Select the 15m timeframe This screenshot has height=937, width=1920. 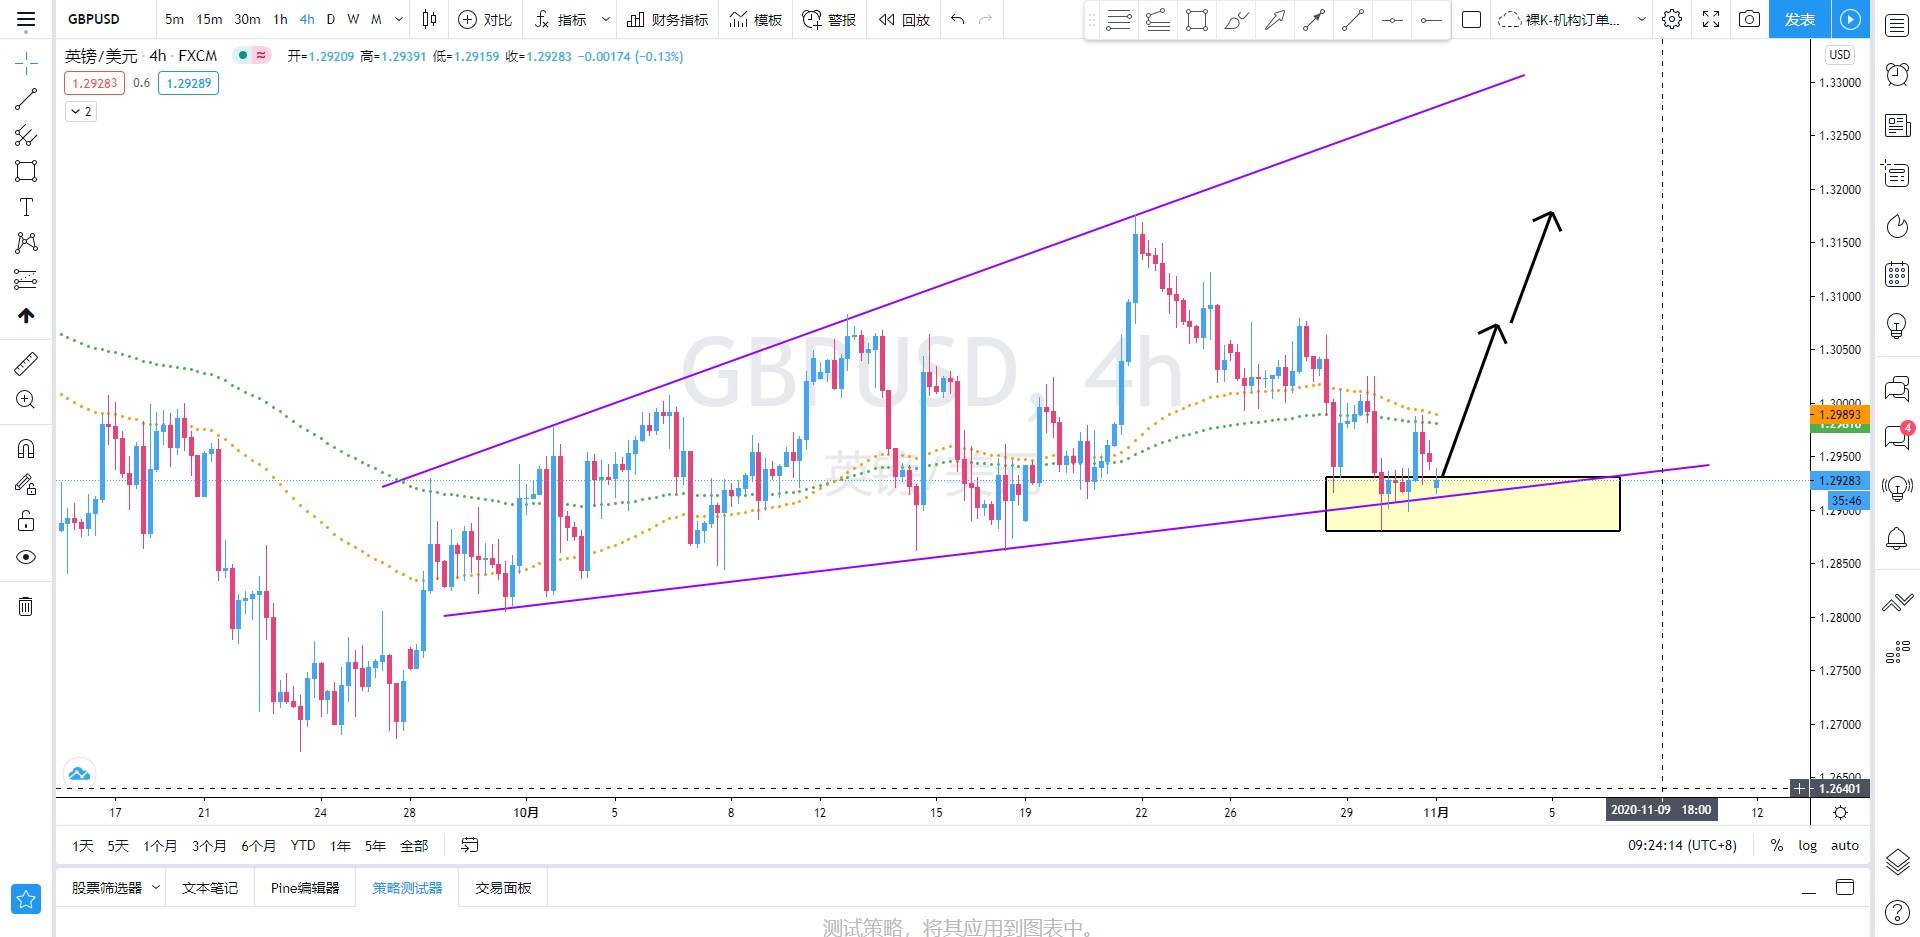(x=209, y=19)
